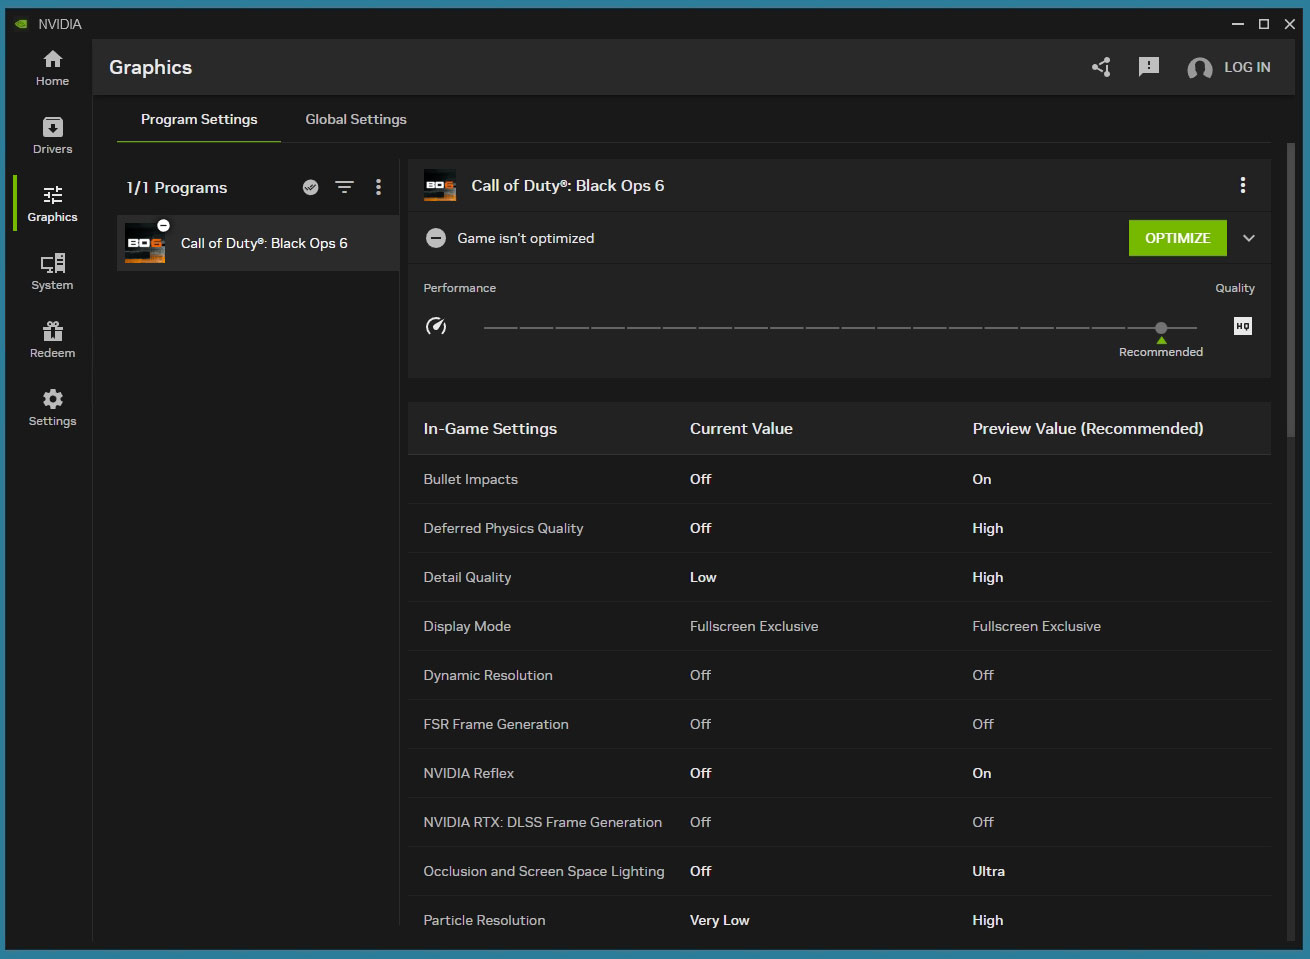Click the share icon in header
This screenshot has height=959, width=1310.
[x=1101, y=67]
